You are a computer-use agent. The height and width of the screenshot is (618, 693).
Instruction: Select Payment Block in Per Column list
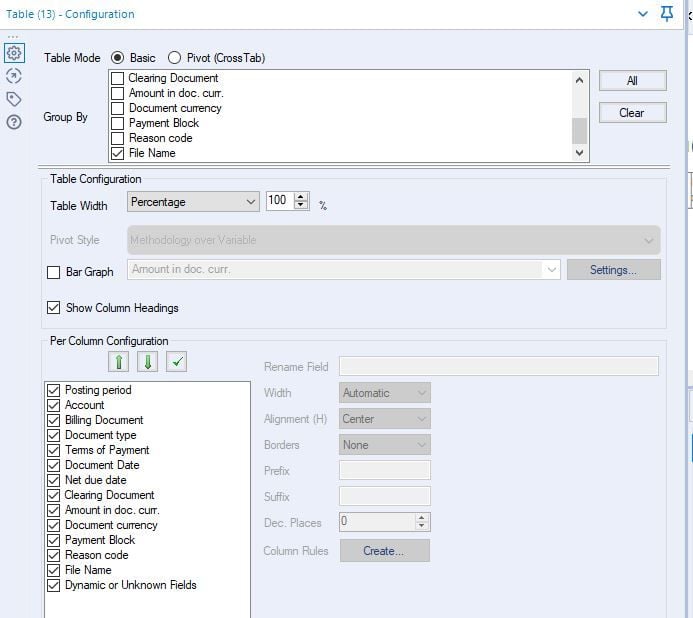pyautogui.click(x=100, y=540)
